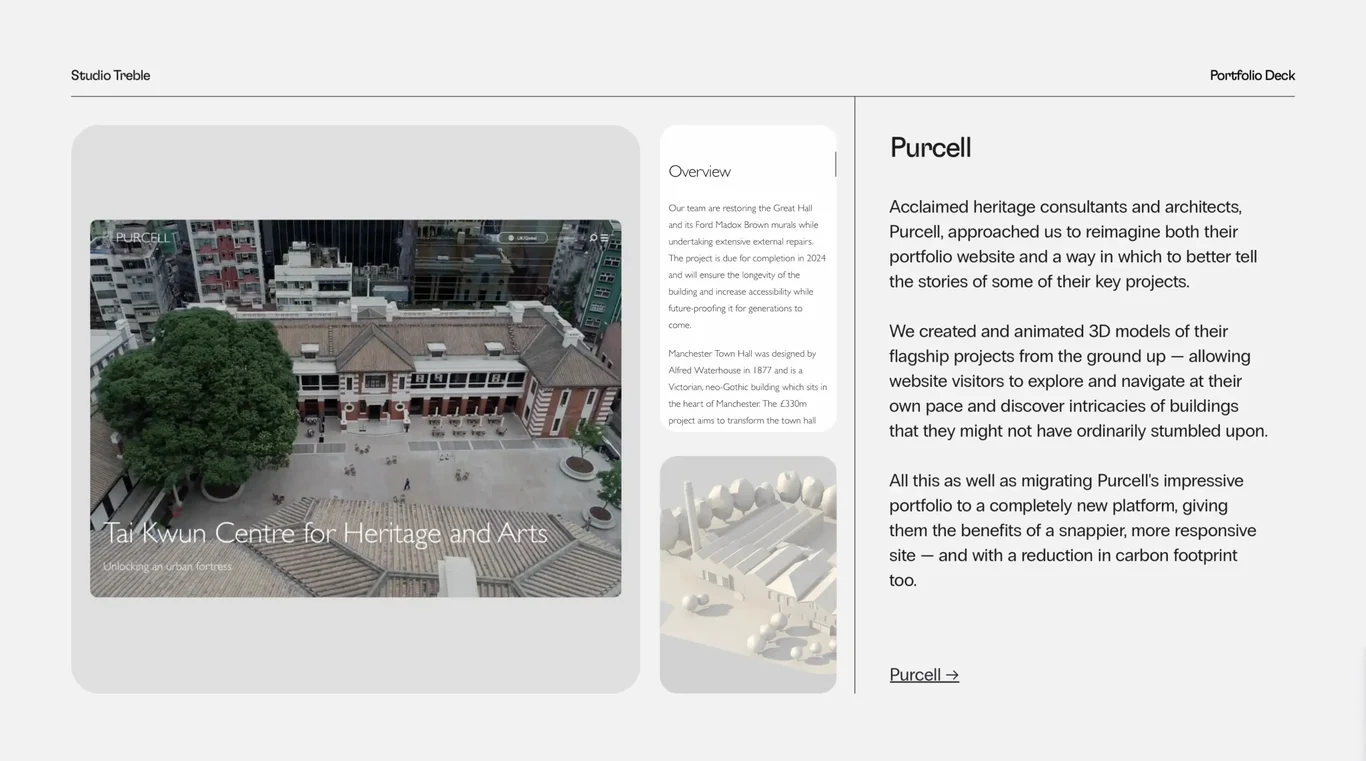Click Overview text "Our team are restoring"
This screenshot has width=1366, height=761.
[747, 266]
